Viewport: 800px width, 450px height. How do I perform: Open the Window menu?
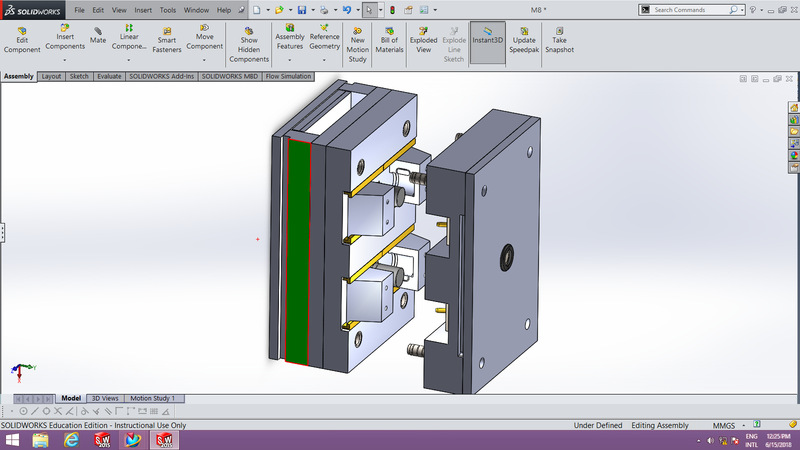(x=196, y=10)
